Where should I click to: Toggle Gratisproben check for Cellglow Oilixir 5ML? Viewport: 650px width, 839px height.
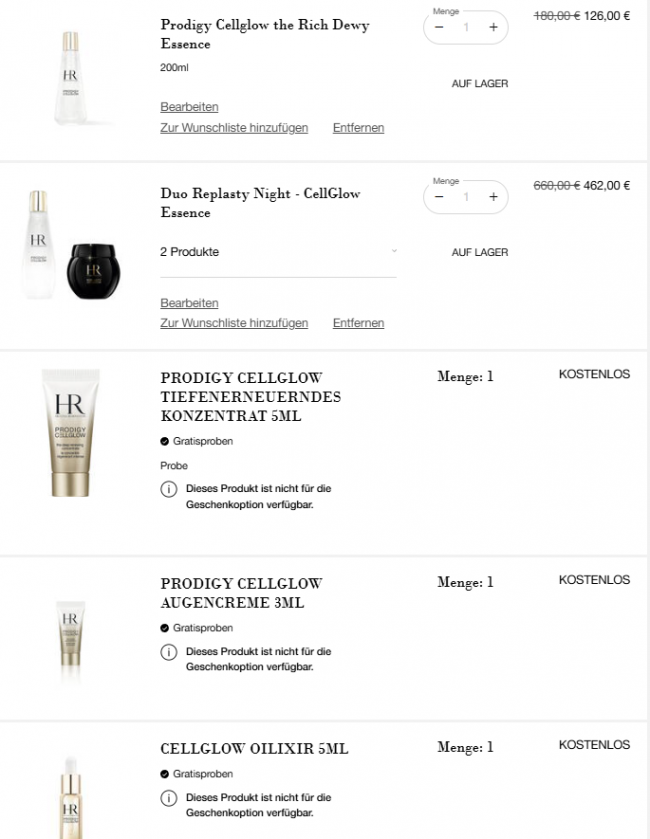(x=164, y=774)
